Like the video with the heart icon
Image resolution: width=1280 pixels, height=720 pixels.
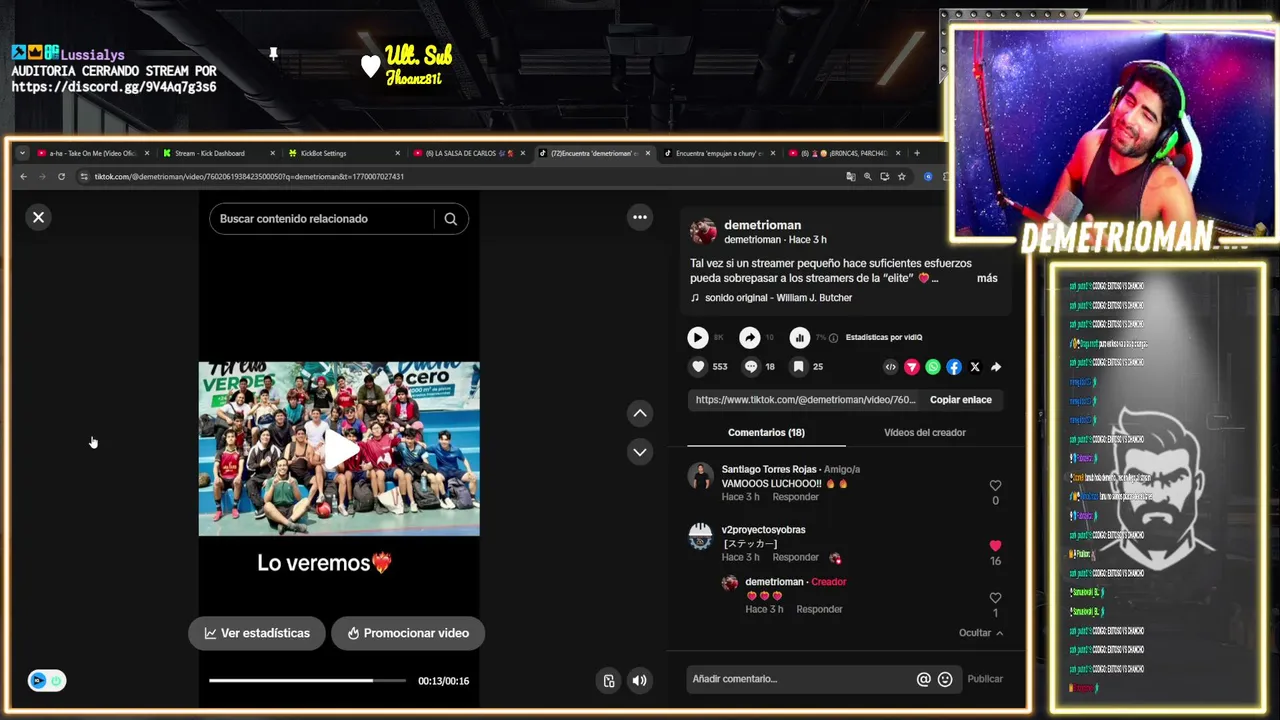click(698, 367)
